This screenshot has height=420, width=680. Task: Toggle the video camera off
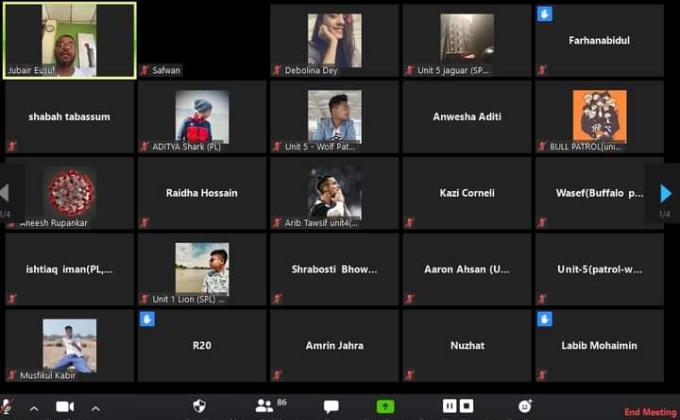pyautogui.click(x=65, y=406)
